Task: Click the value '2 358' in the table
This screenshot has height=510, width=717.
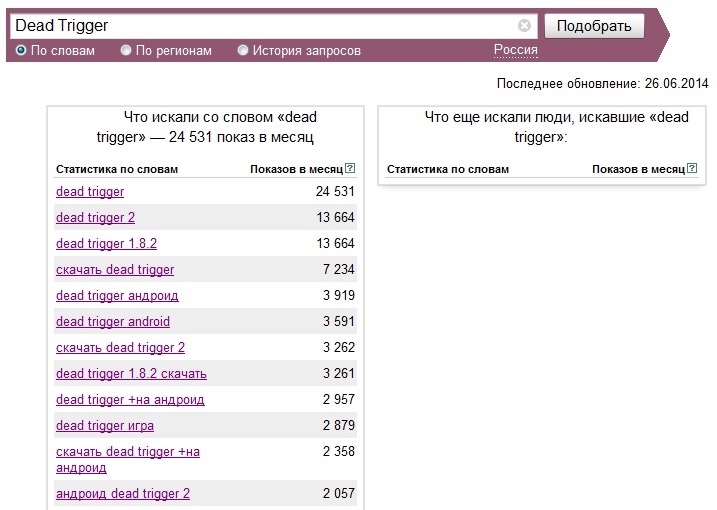Action: 339,452
